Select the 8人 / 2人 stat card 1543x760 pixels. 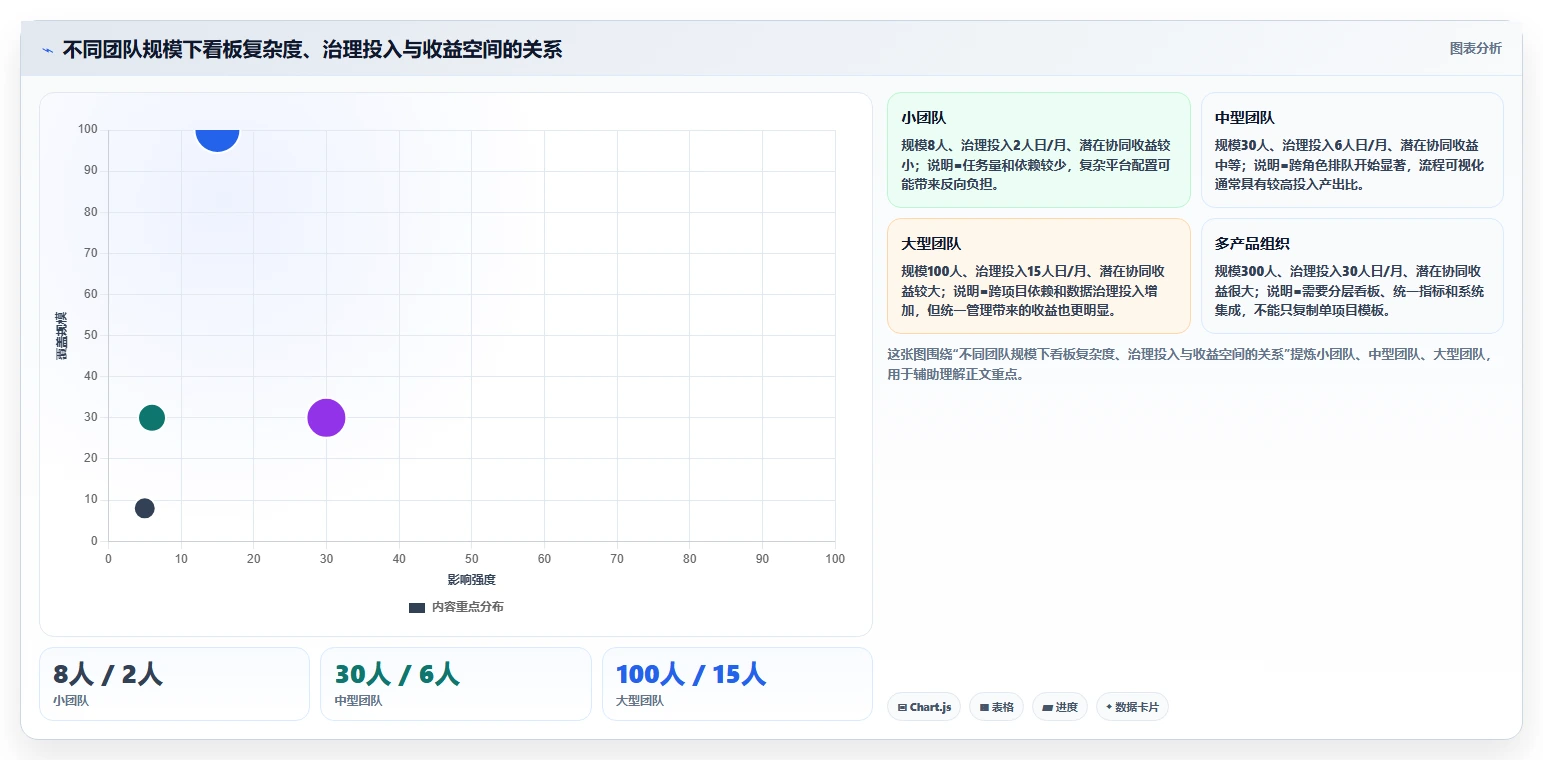tap(174, 684)
